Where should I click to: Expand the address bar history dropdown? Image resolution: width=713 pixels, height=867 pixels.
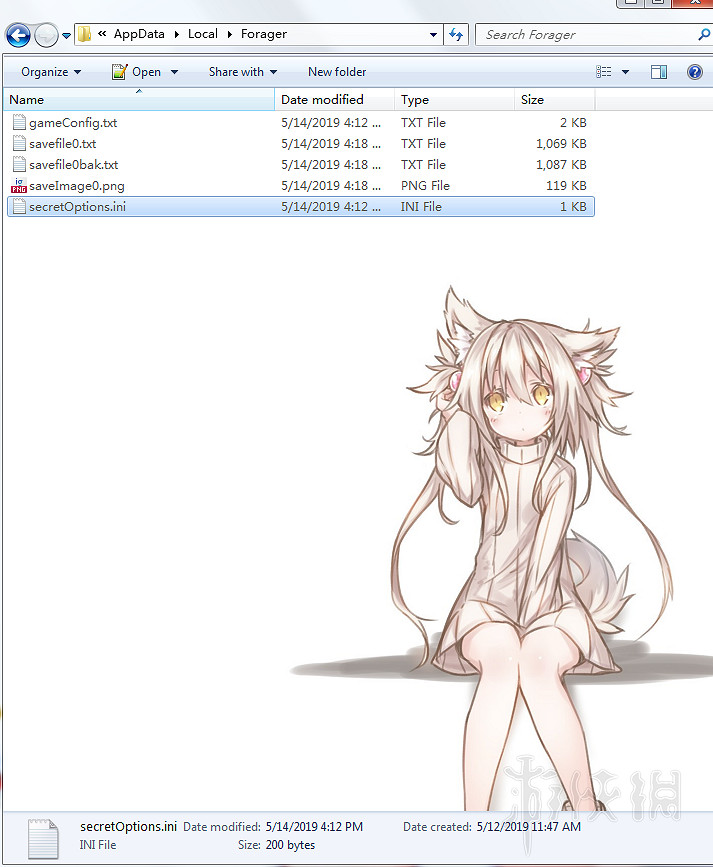pos(433,34)
